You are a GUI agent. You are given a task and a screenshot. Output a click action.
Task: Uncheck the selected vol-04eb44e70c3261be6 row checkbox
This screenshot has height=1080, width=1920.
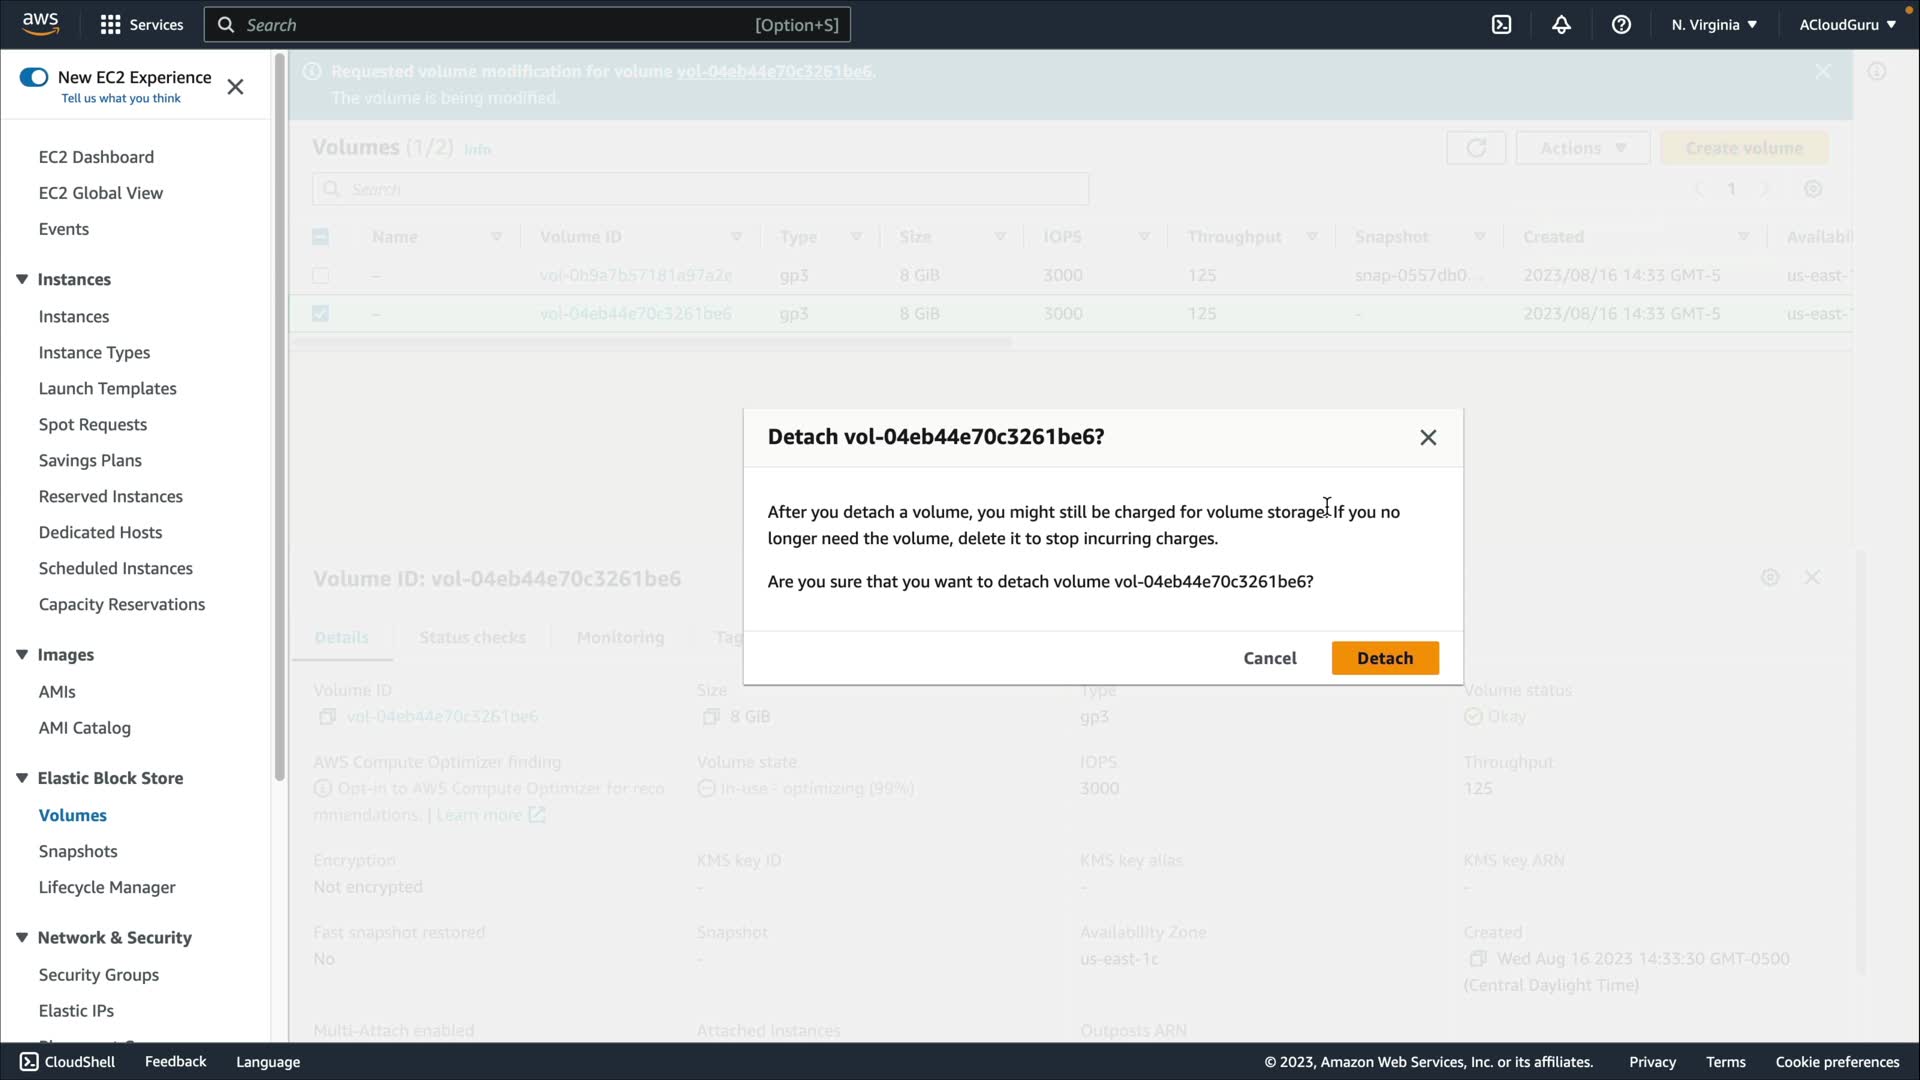click(320, 314)
